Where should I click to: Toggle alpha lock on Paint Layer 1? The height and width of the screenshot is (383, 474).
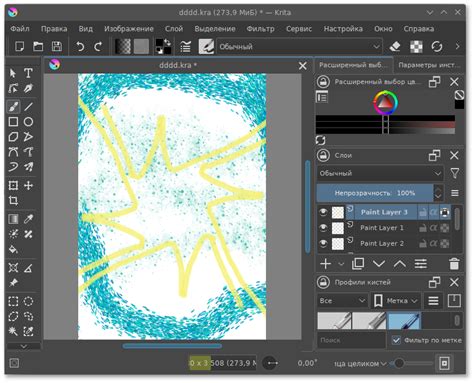tap(433, 228)
